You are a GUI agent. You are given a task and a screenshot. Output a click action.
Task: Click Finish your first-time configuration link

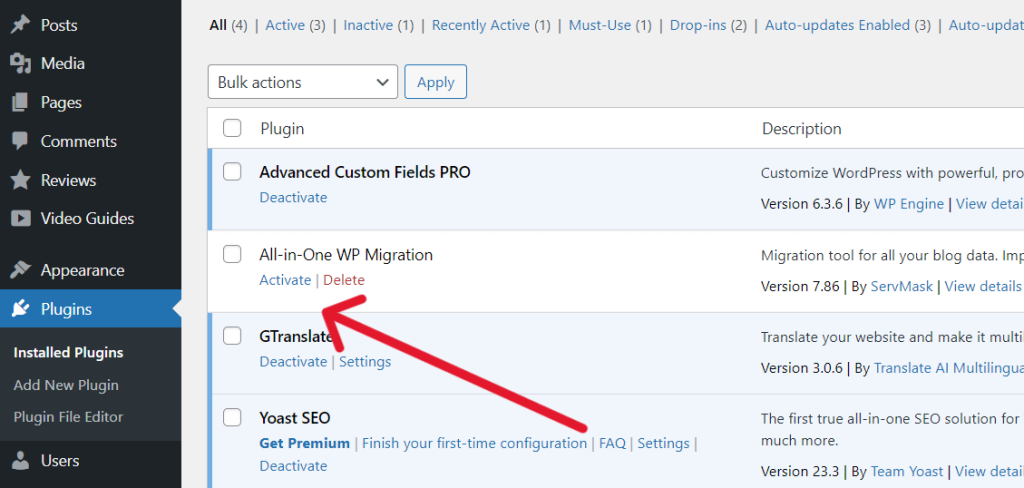click(475, 443)
